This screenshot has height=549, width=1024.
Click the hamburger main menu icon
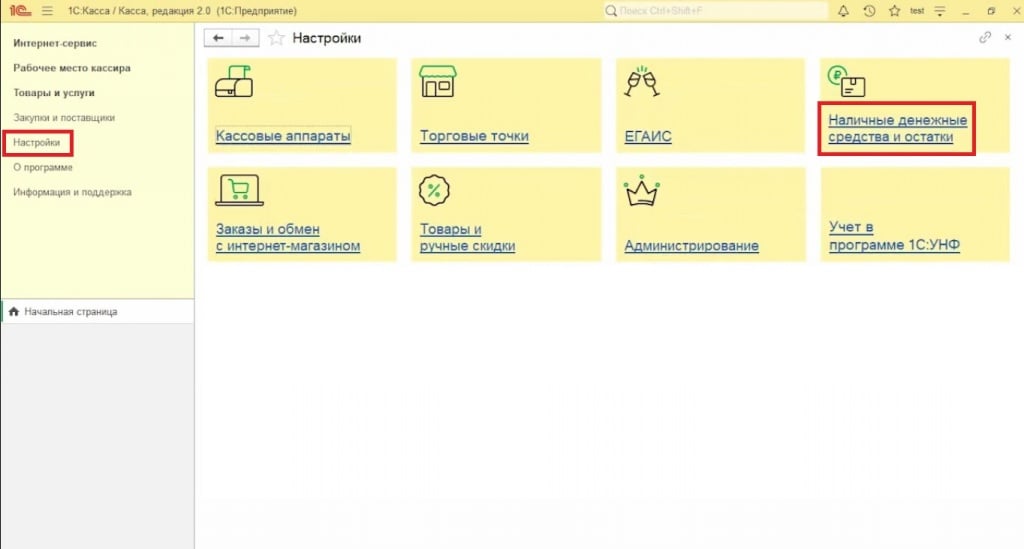(x=47, y=11)
